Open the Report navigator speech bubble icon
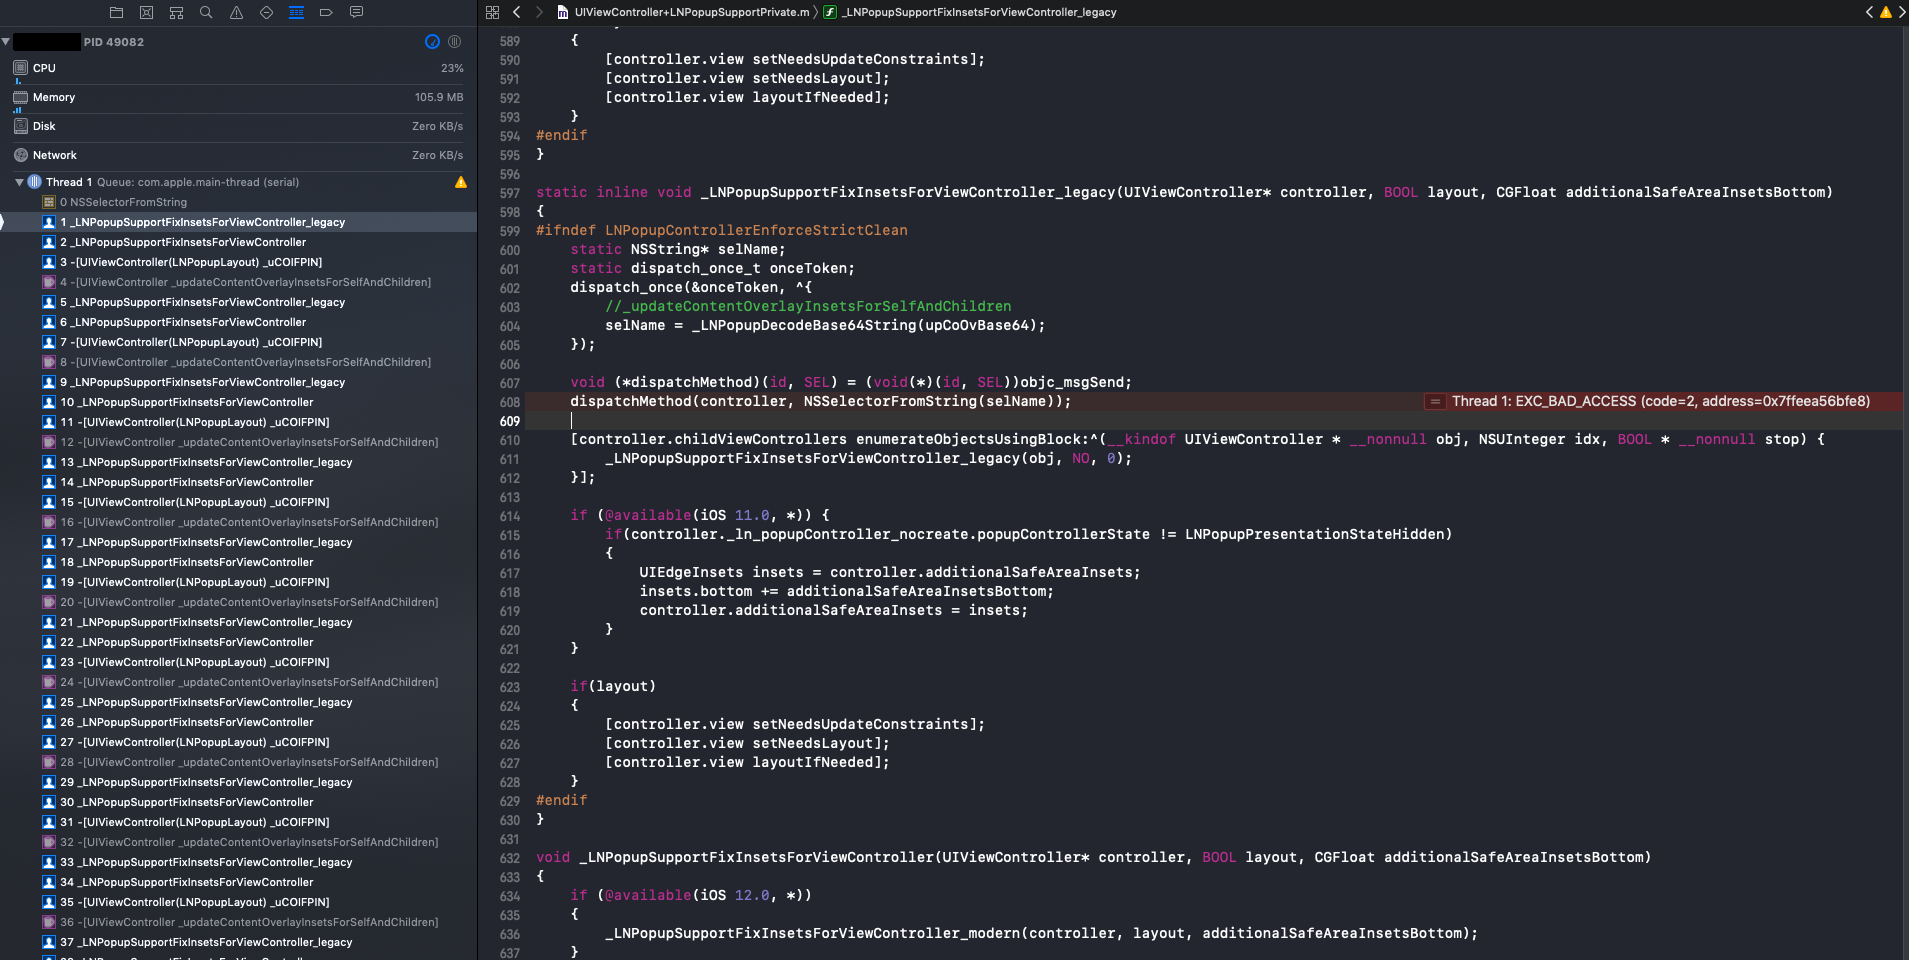Image resolution: width=1909 pixels, height=960 pixels. (356, 12)
